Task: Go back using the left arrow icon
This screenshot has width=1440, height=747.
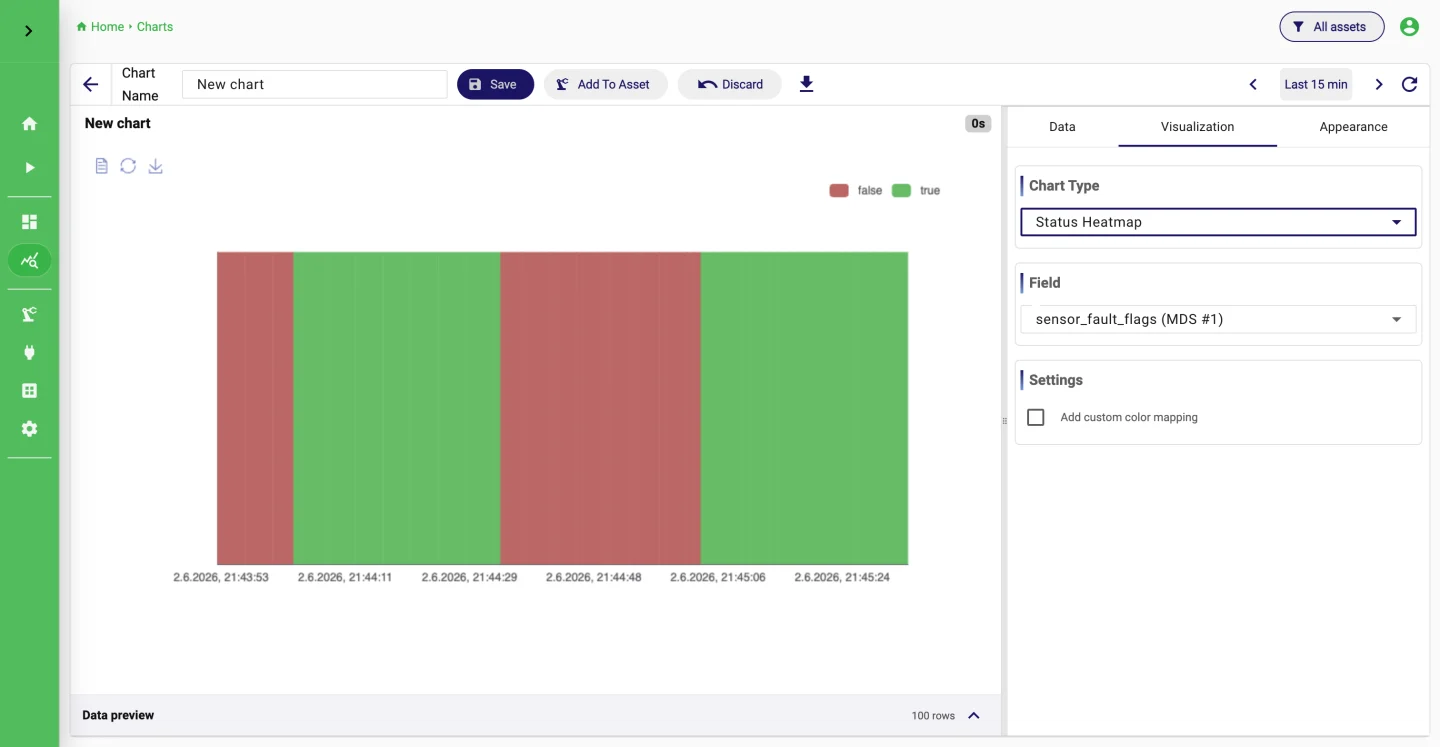Action: [x=91, y=84]
